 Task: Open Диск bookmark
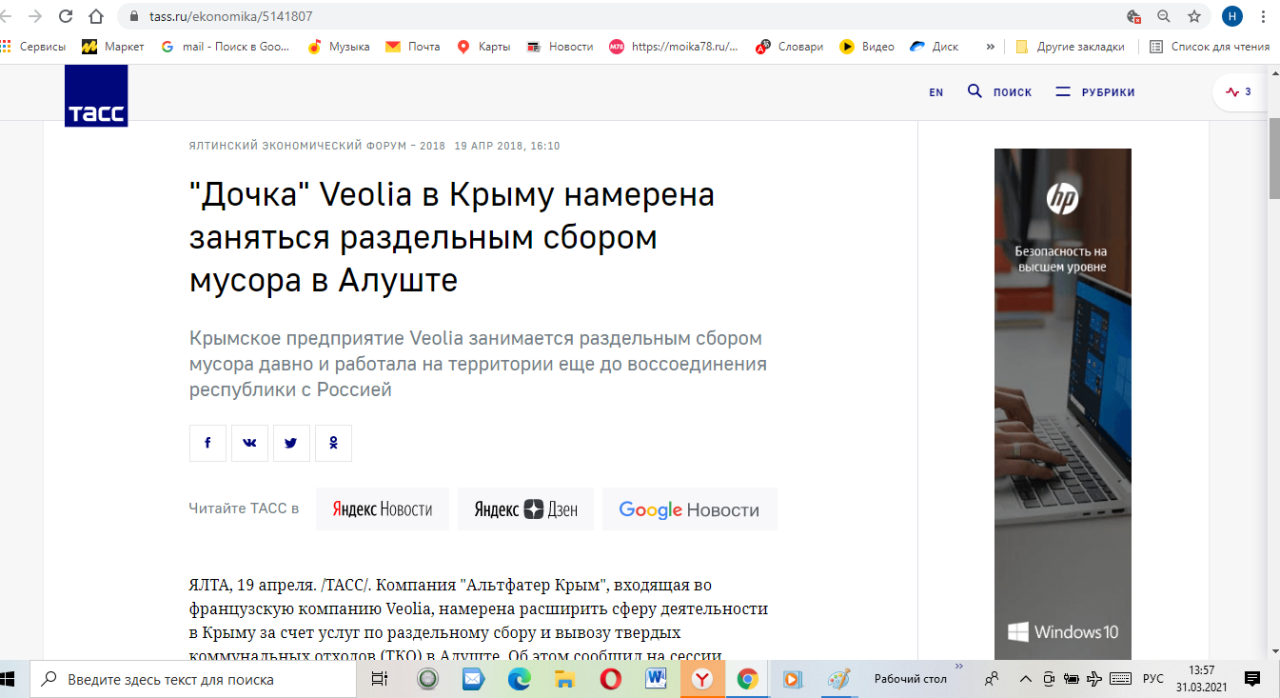pyautogui.click(x=934, y=46)
